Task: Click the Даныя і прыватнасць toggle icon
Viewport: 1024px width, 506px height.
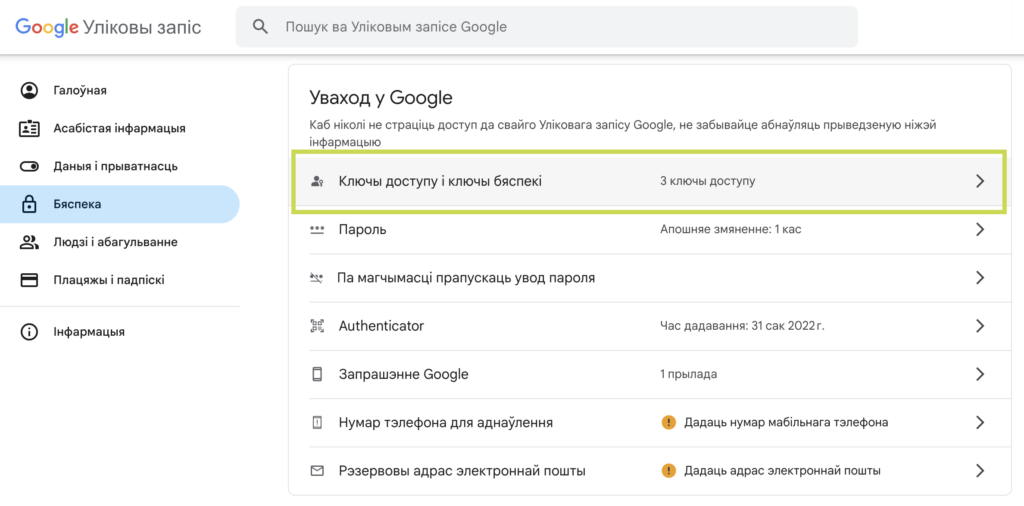Action: click(x=29, y=166)
